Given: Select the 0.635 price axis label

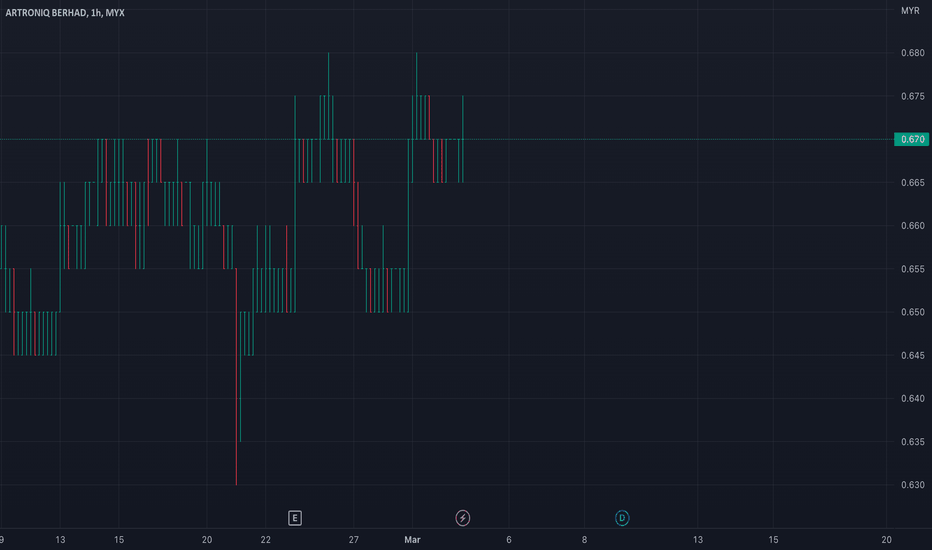Looking at the screenshot, I should point(912,442).
